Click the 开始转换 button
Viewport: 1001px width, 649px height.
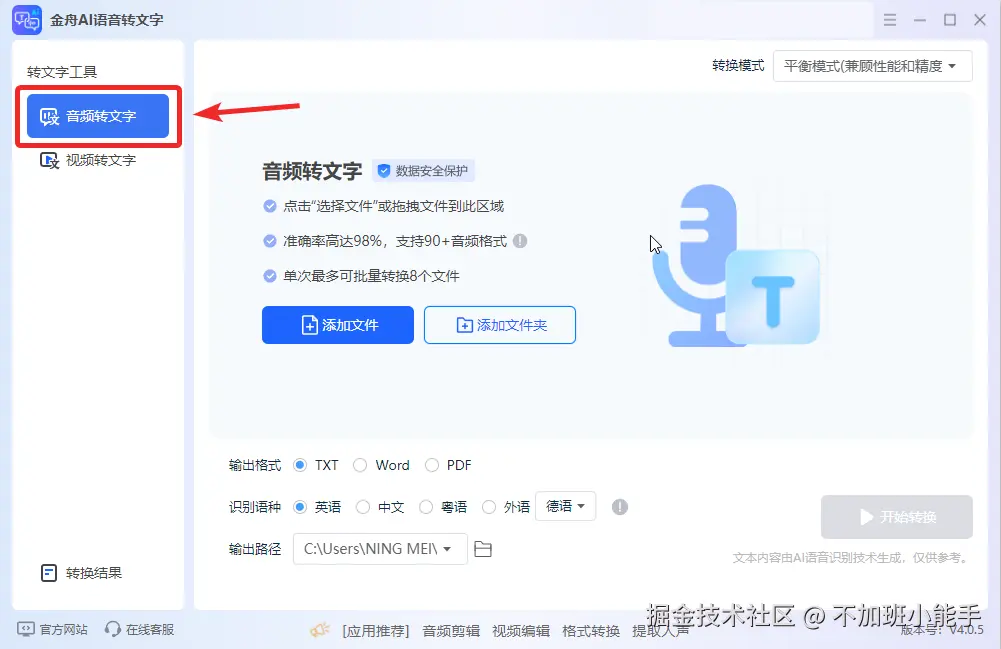click(896, 517)
